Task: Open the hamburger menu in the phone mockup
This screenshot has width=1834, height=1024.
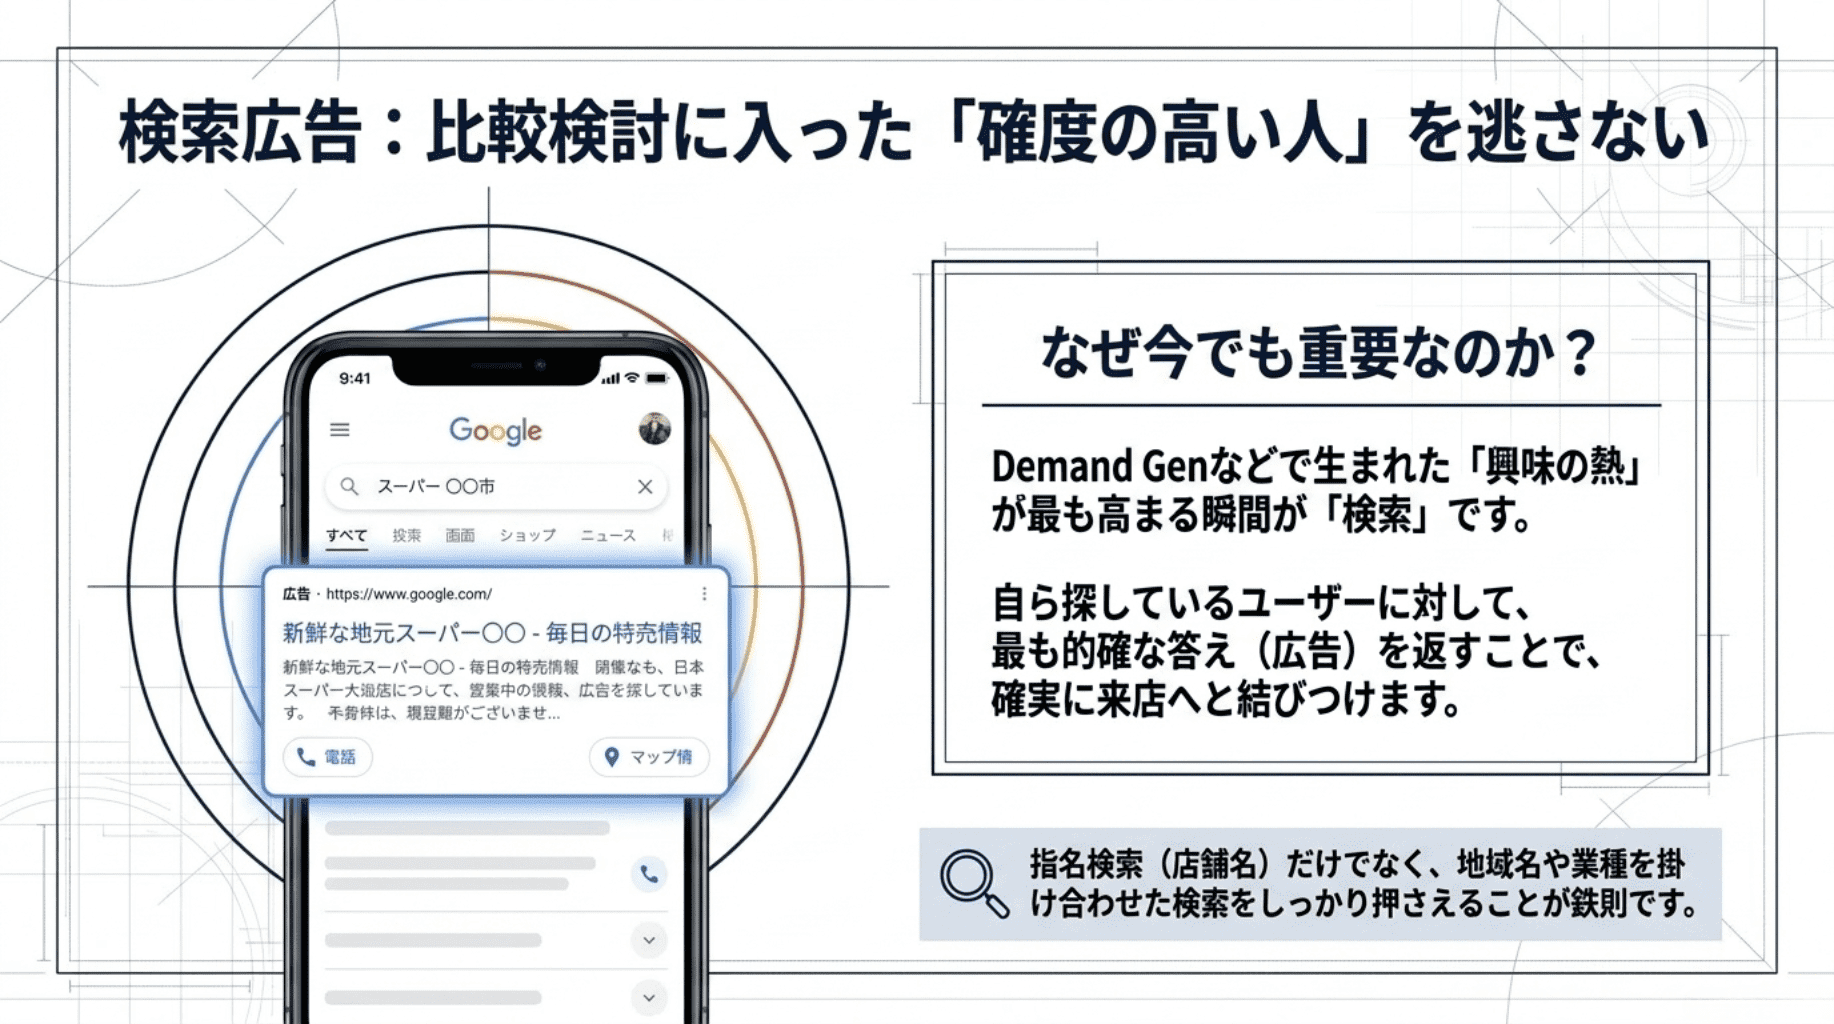Action: click(x=340, y=430)
